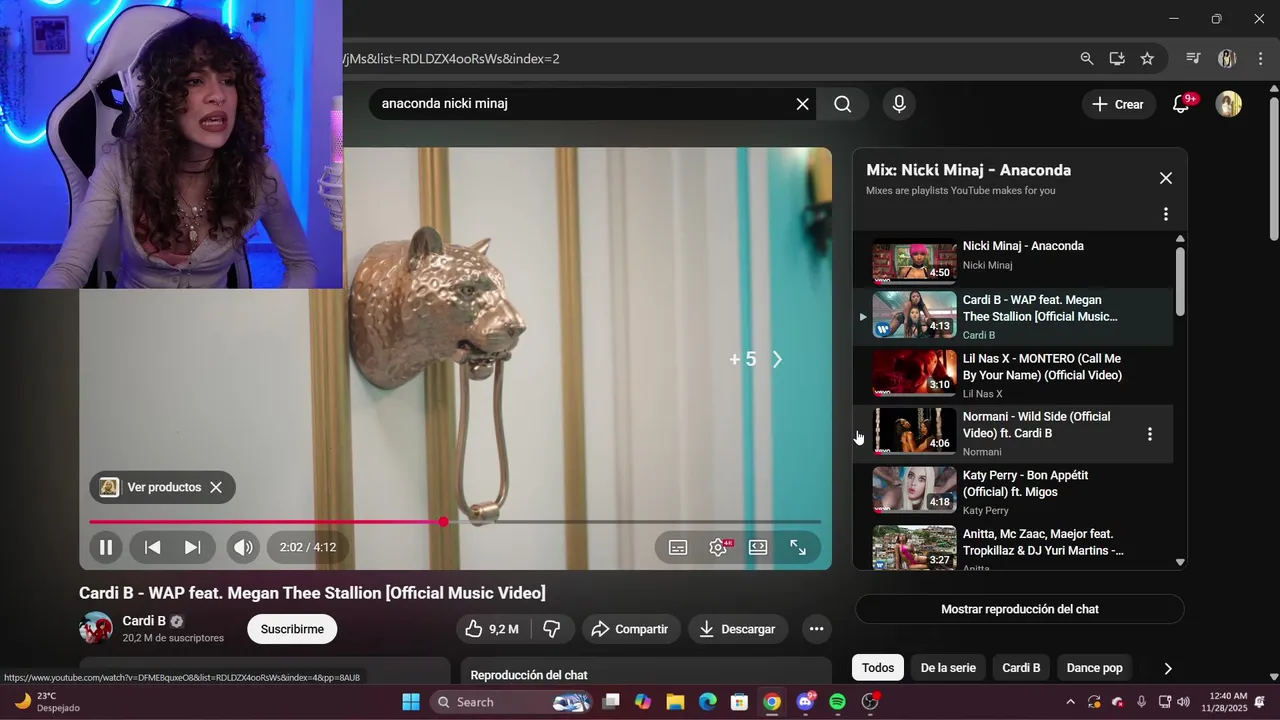Click the Suscribirme button
The height and width of the screenshot is (720, 1280).
coord(292,629)
